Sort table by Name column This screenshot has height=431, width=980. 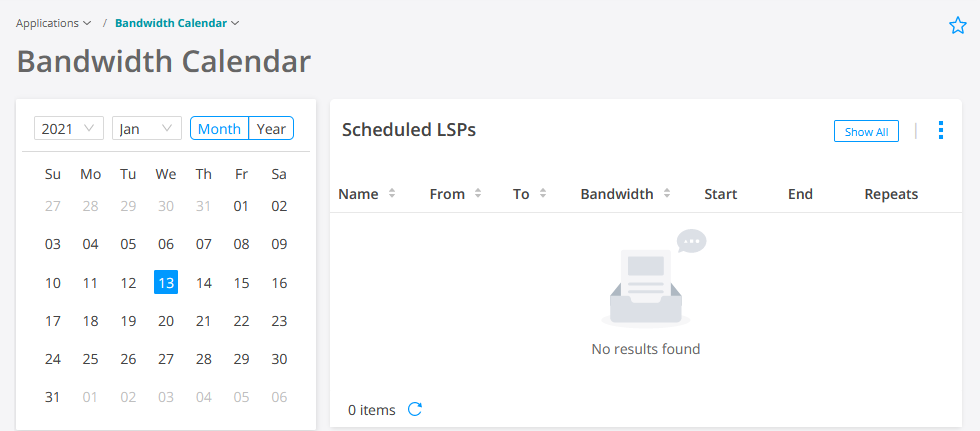[392, 194]
